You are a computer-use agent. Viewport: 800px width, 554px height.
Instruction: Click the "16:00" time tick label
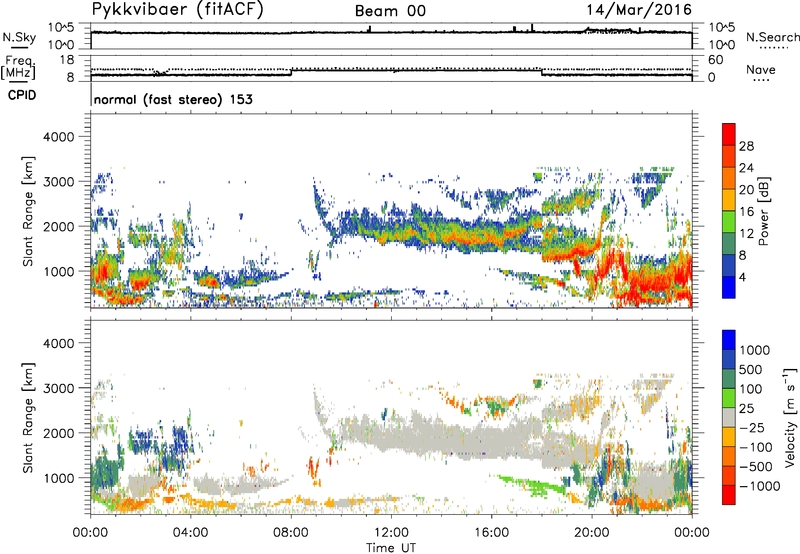click(491, 533)
